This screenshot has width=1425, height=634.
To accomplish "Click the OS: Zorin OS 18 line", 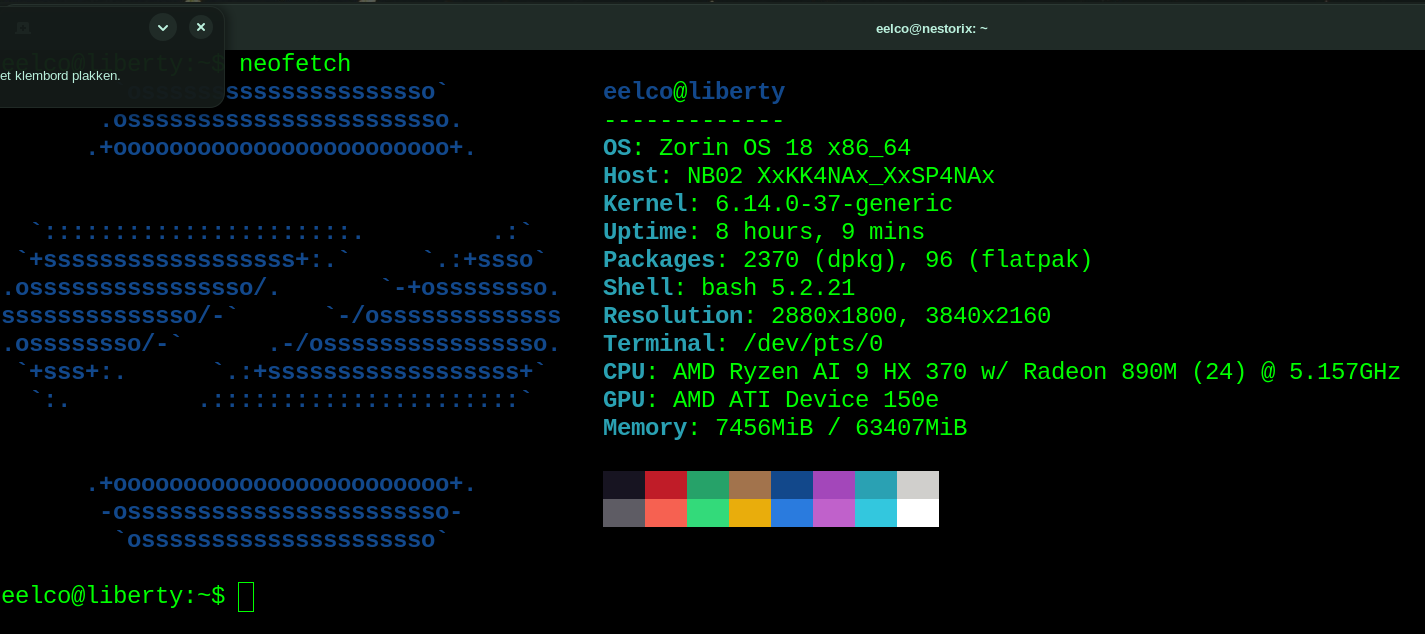I will [x=757, y=147].
